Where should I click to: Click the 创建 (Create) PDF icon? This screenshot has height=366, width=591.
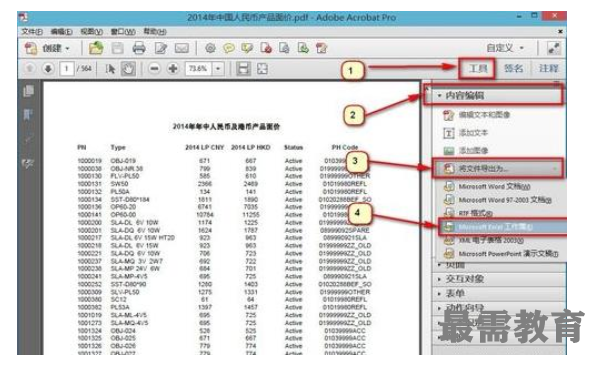coord(31,48)
